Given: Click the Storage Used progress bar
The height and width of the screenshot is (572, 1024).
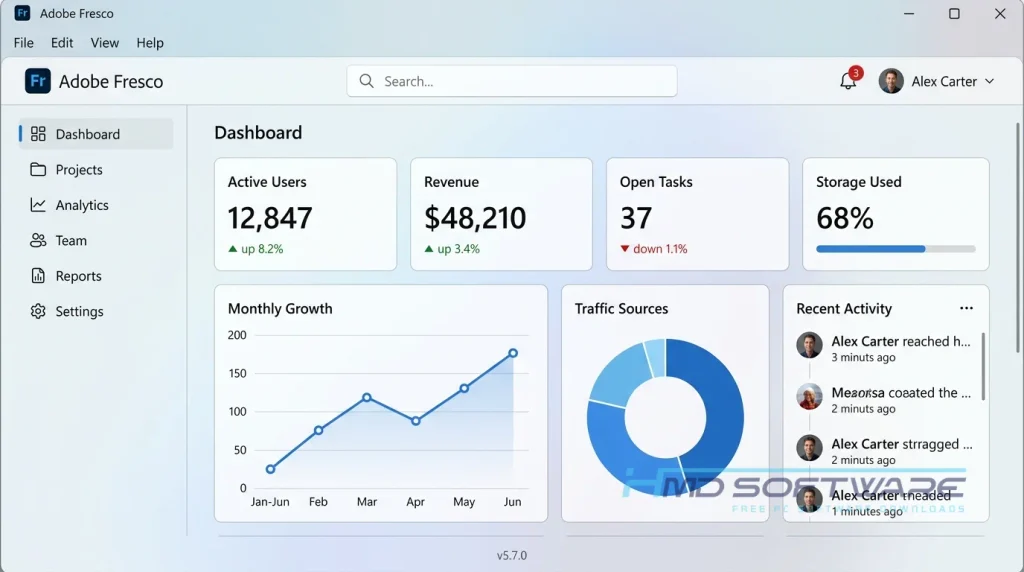Looking at the screenshot, I should (895, 249).
